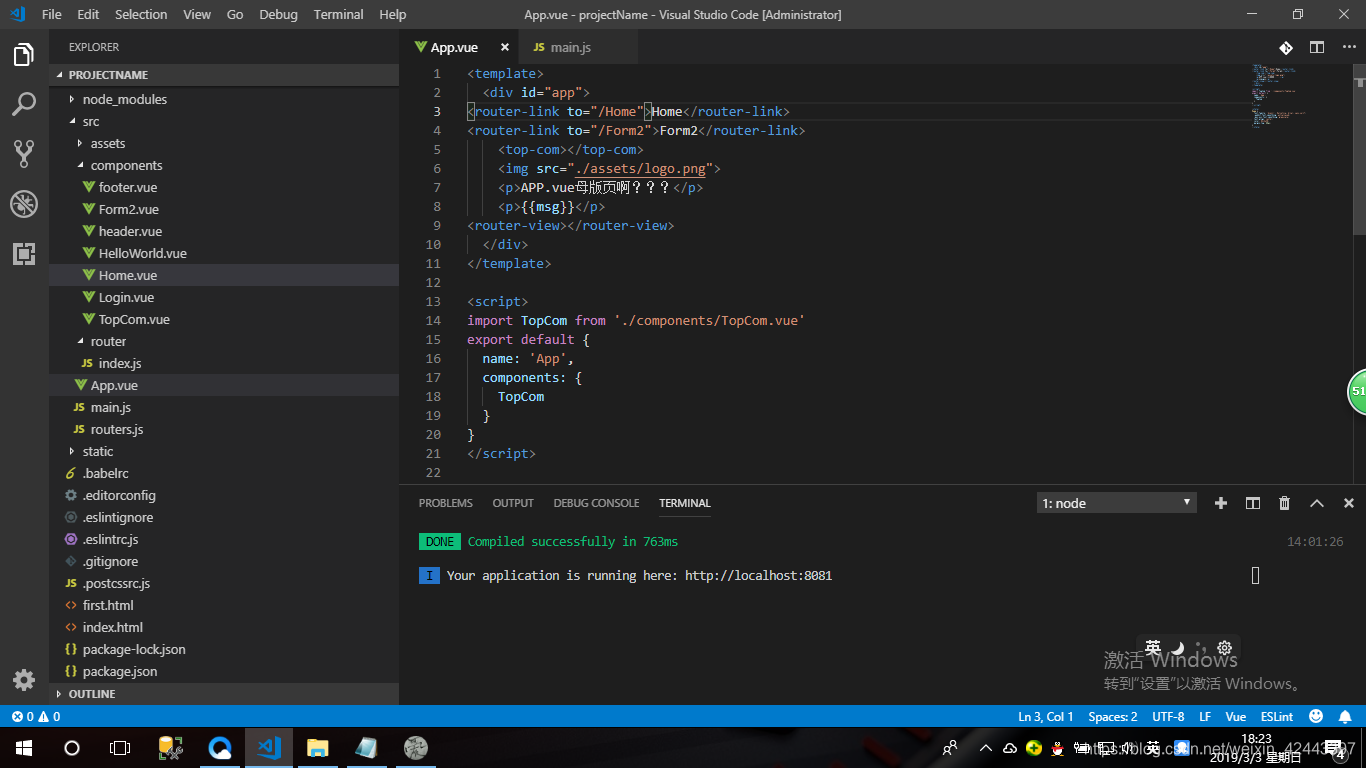Open Task View on taskbar
The width and height of the screenshot is (1366, 768).
click(x=120, y=748)
